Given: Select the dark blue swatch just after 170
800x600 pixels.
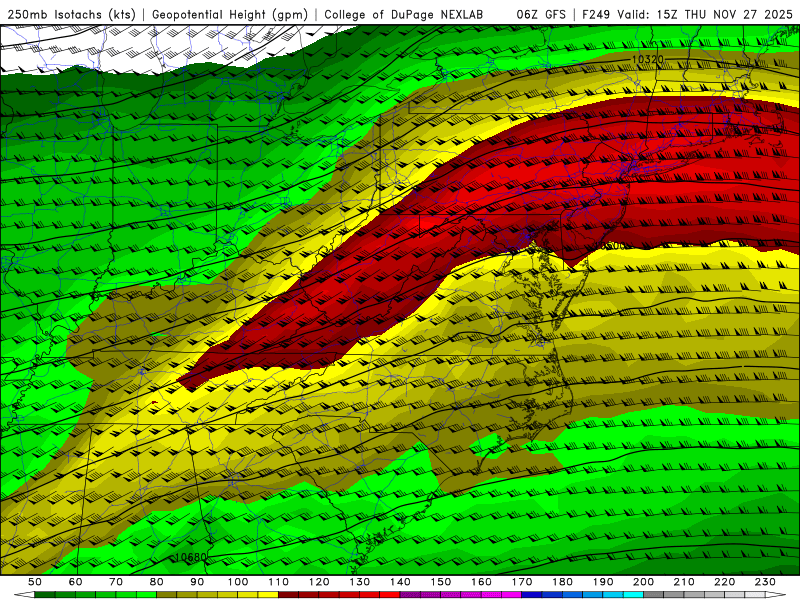Looking at the screenshot, I should pos(532,595).
